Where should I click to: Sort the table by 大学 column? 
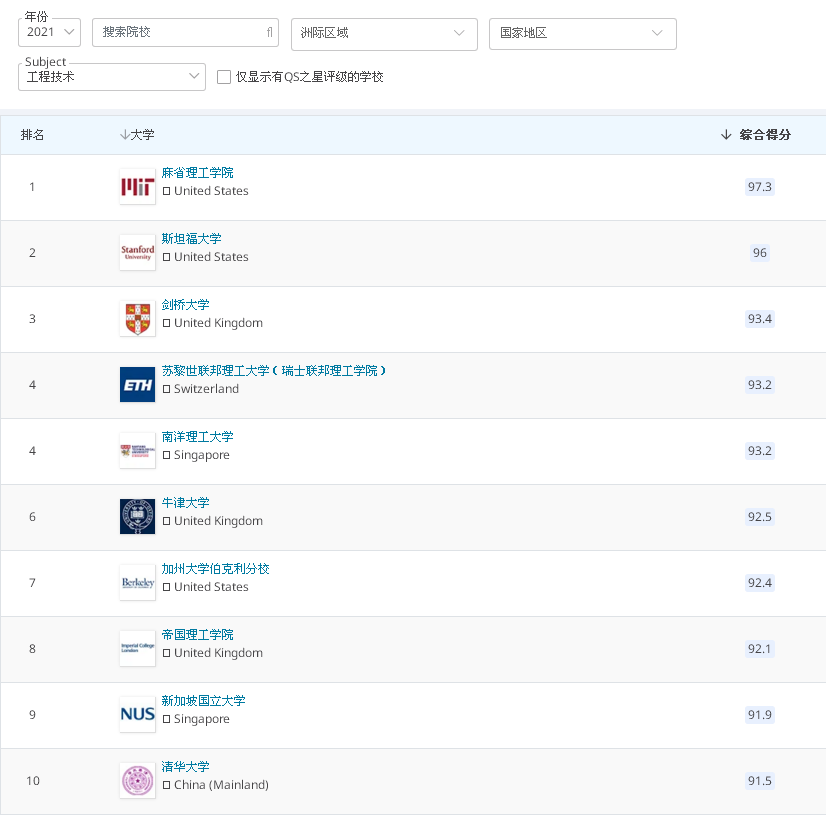point(137,135)
